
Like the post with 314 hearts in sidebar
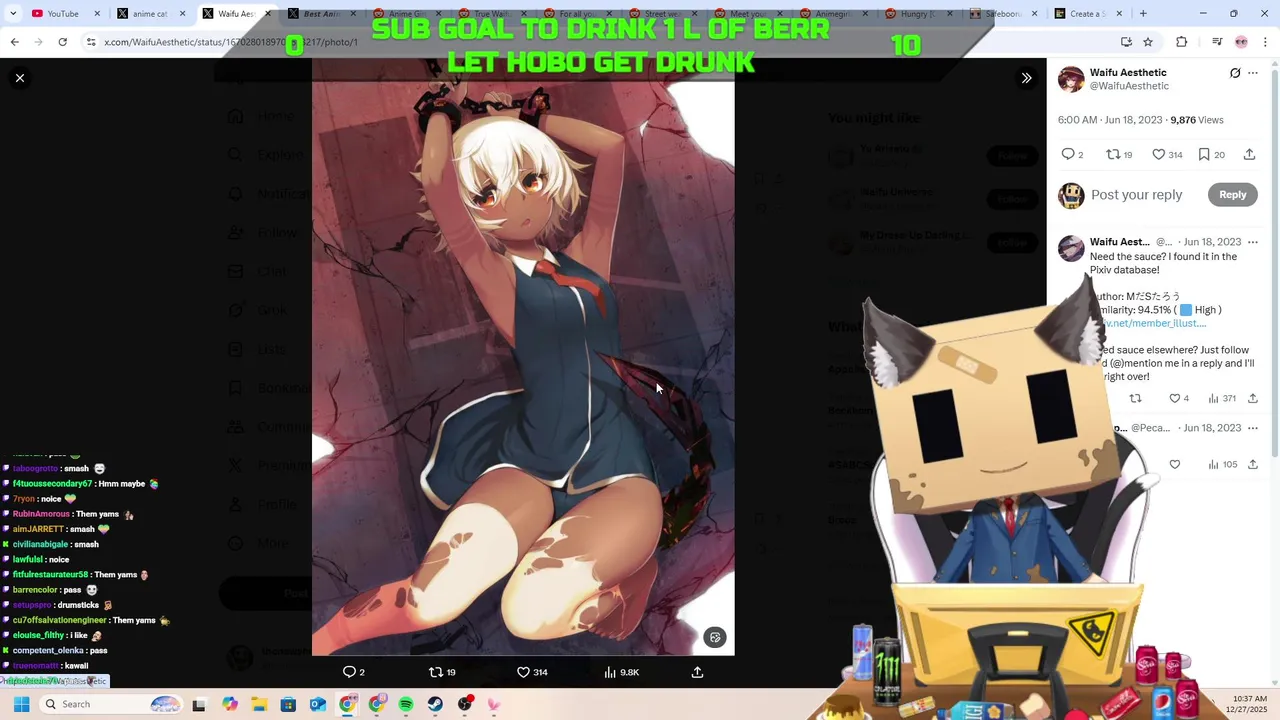coord(1158,154)
